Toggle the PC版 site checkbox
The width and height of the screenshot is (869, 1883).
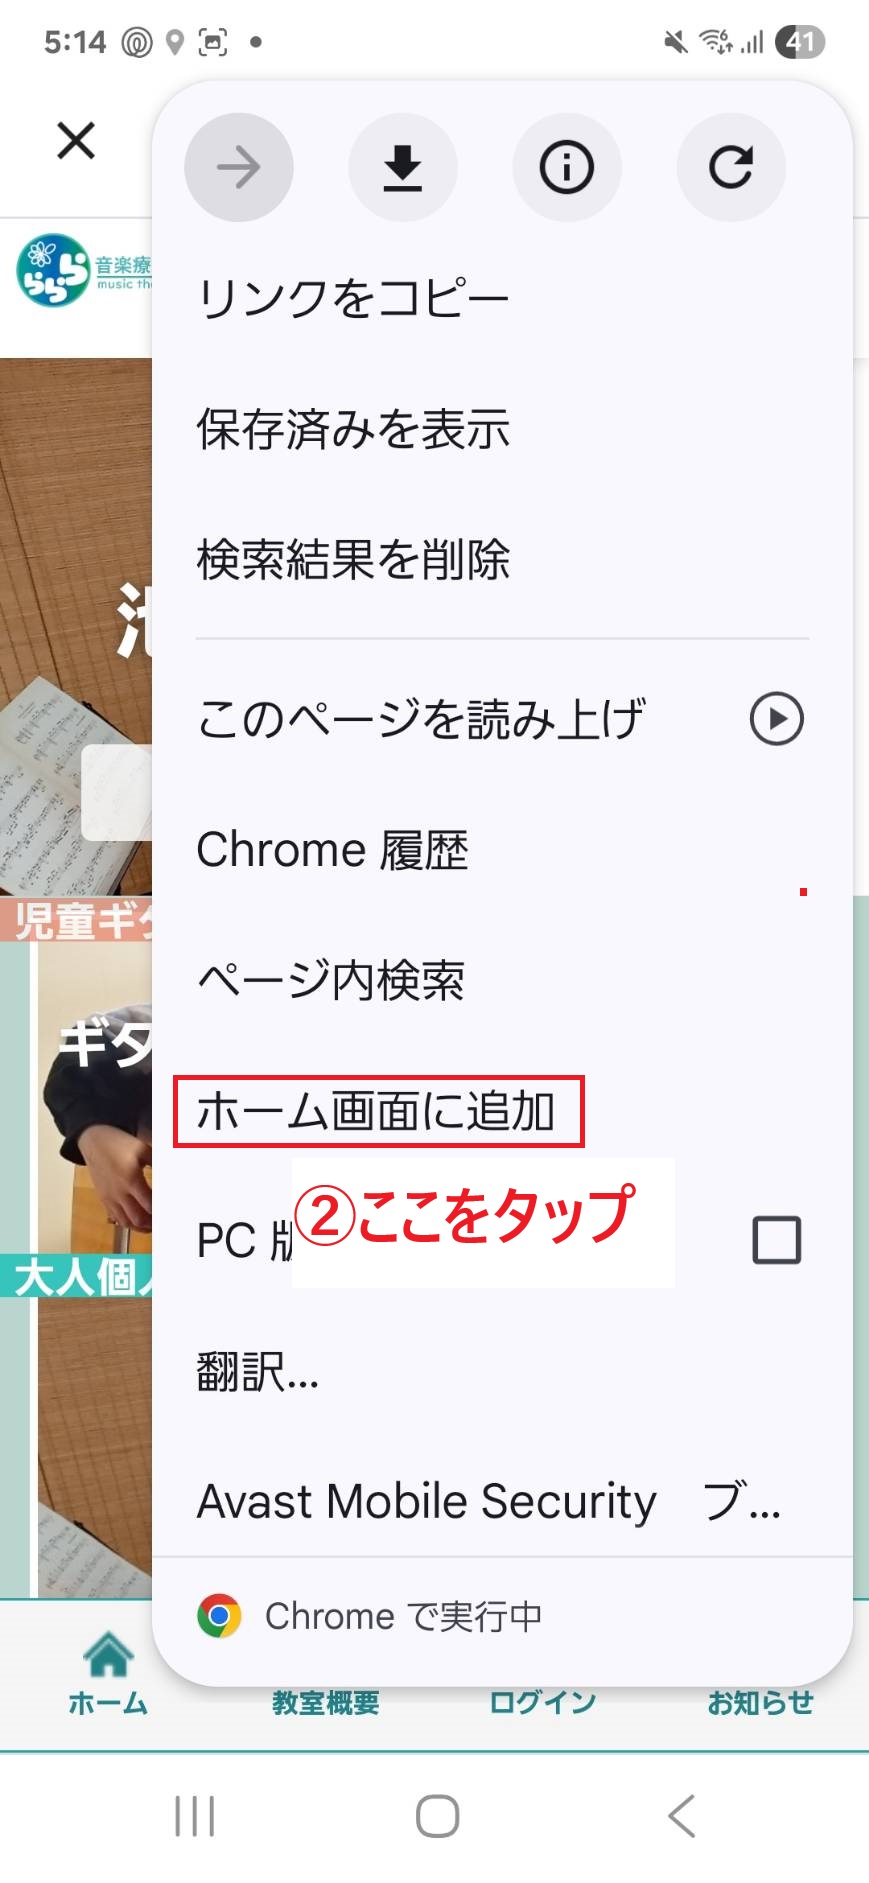pyautogui.click(x=776, y=1241)
